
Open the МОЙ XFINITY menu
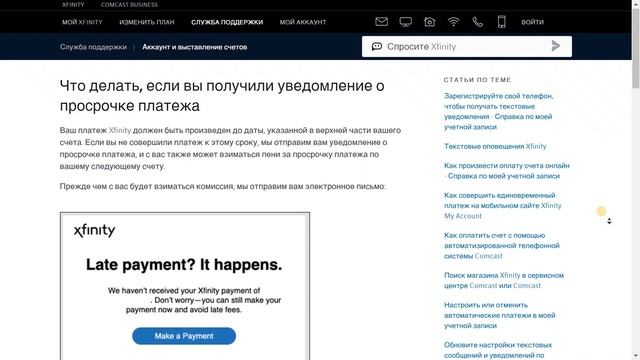[82, 22]
